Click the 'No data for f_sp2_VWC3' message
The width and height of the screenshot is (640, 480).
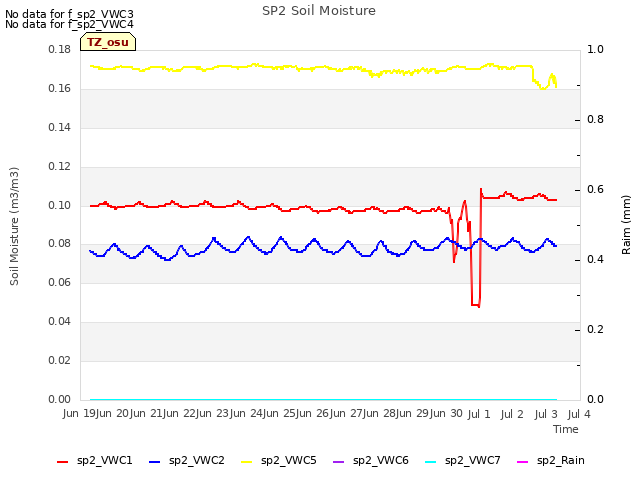69,14
